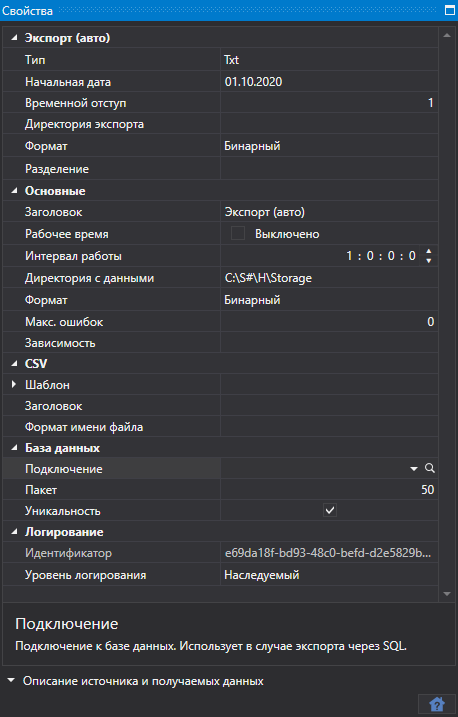Uncheck the Уникальность checkbox
458x717 pixels.
click(330, 510)
